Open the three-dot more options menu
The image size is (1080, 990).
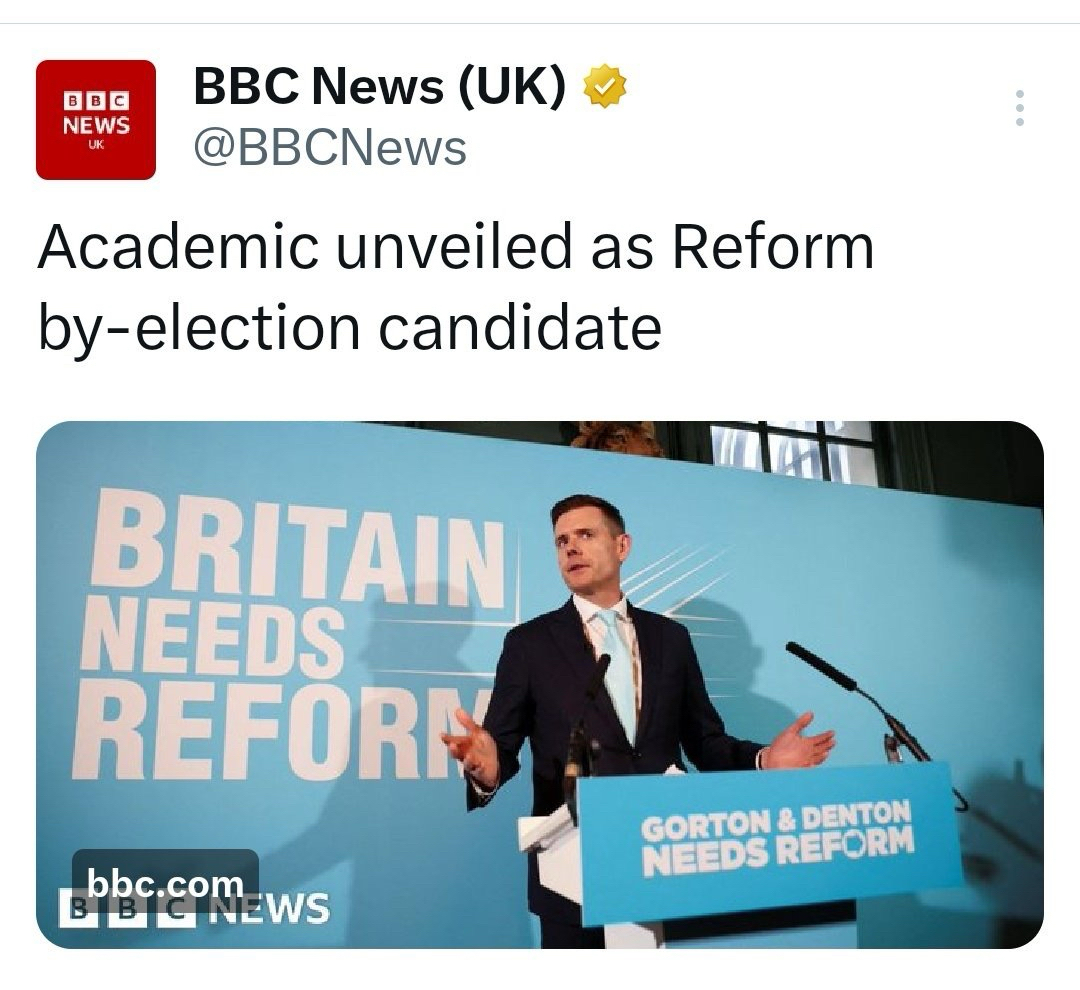click(x=1019, y=108)
